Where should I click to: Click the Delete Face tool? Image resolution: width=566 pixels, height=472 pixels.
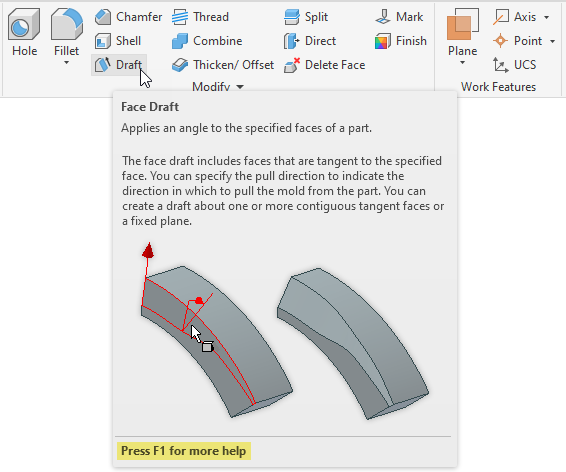click(325, 65)
